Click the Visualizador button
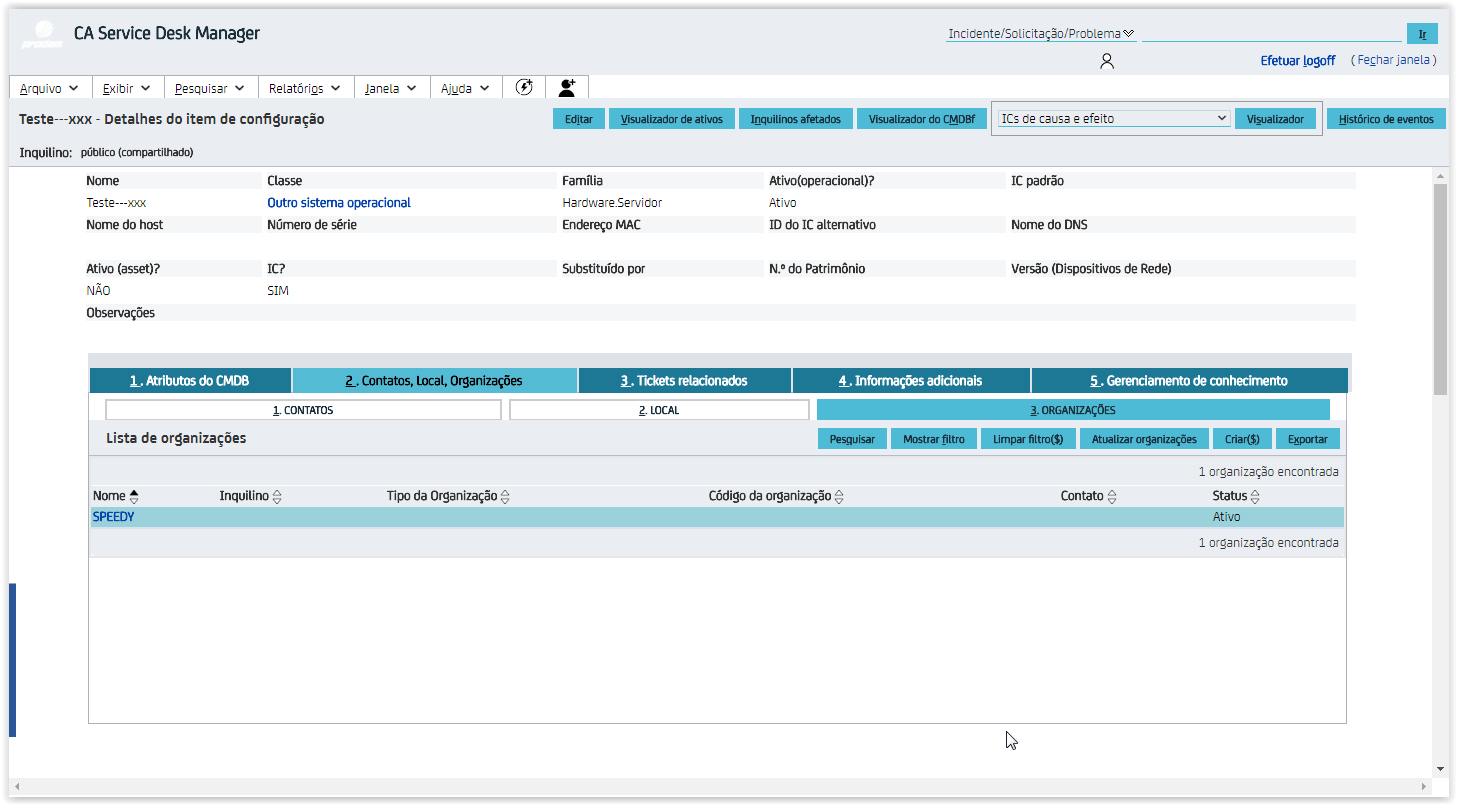The height and width of the screenshot is (805, 1457). (1275, 119)
